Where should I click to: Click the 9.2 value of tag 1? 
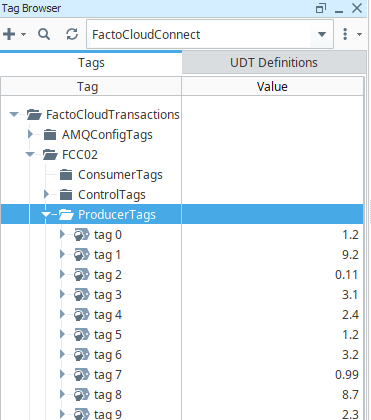click(350, 255)
